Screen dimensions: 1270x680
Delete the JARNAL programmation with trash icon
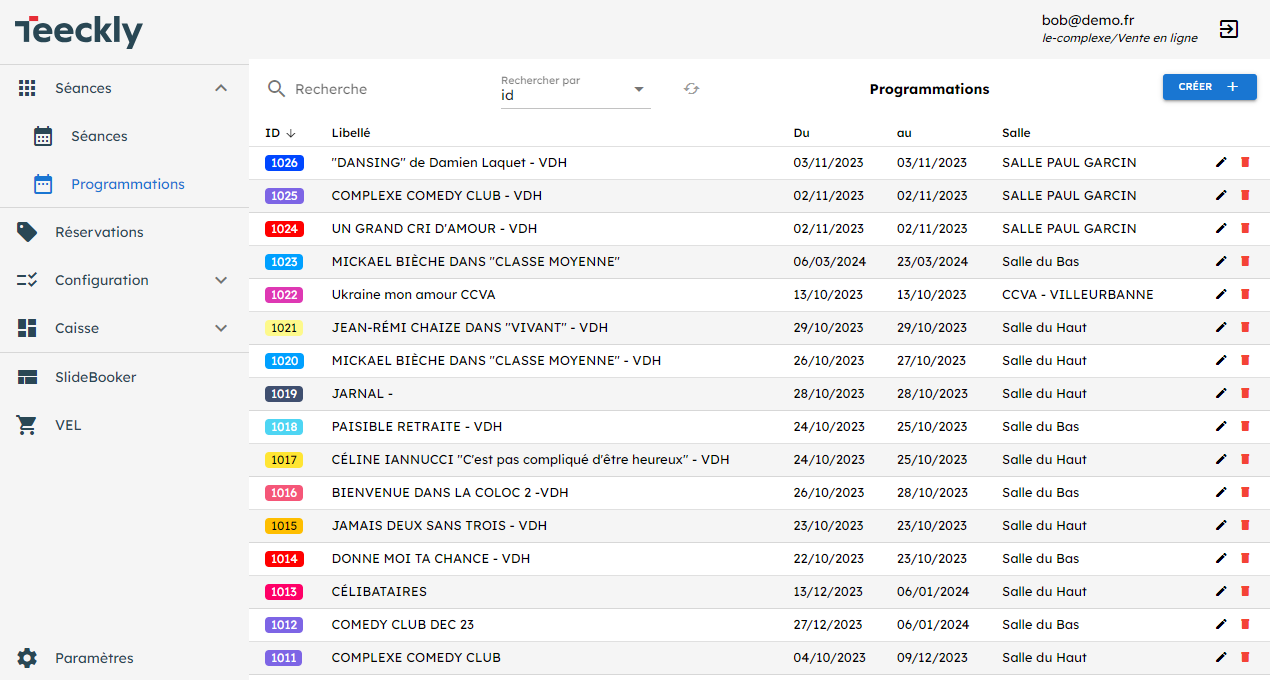pyautogui.click(x=1245, y=393)
